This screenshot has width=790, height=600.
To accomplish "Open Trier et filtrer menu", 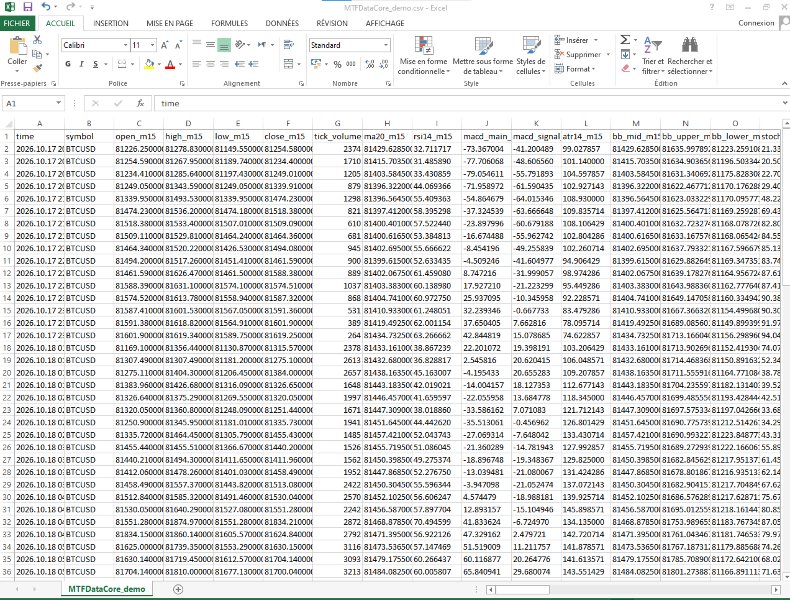I will point(653,55).
